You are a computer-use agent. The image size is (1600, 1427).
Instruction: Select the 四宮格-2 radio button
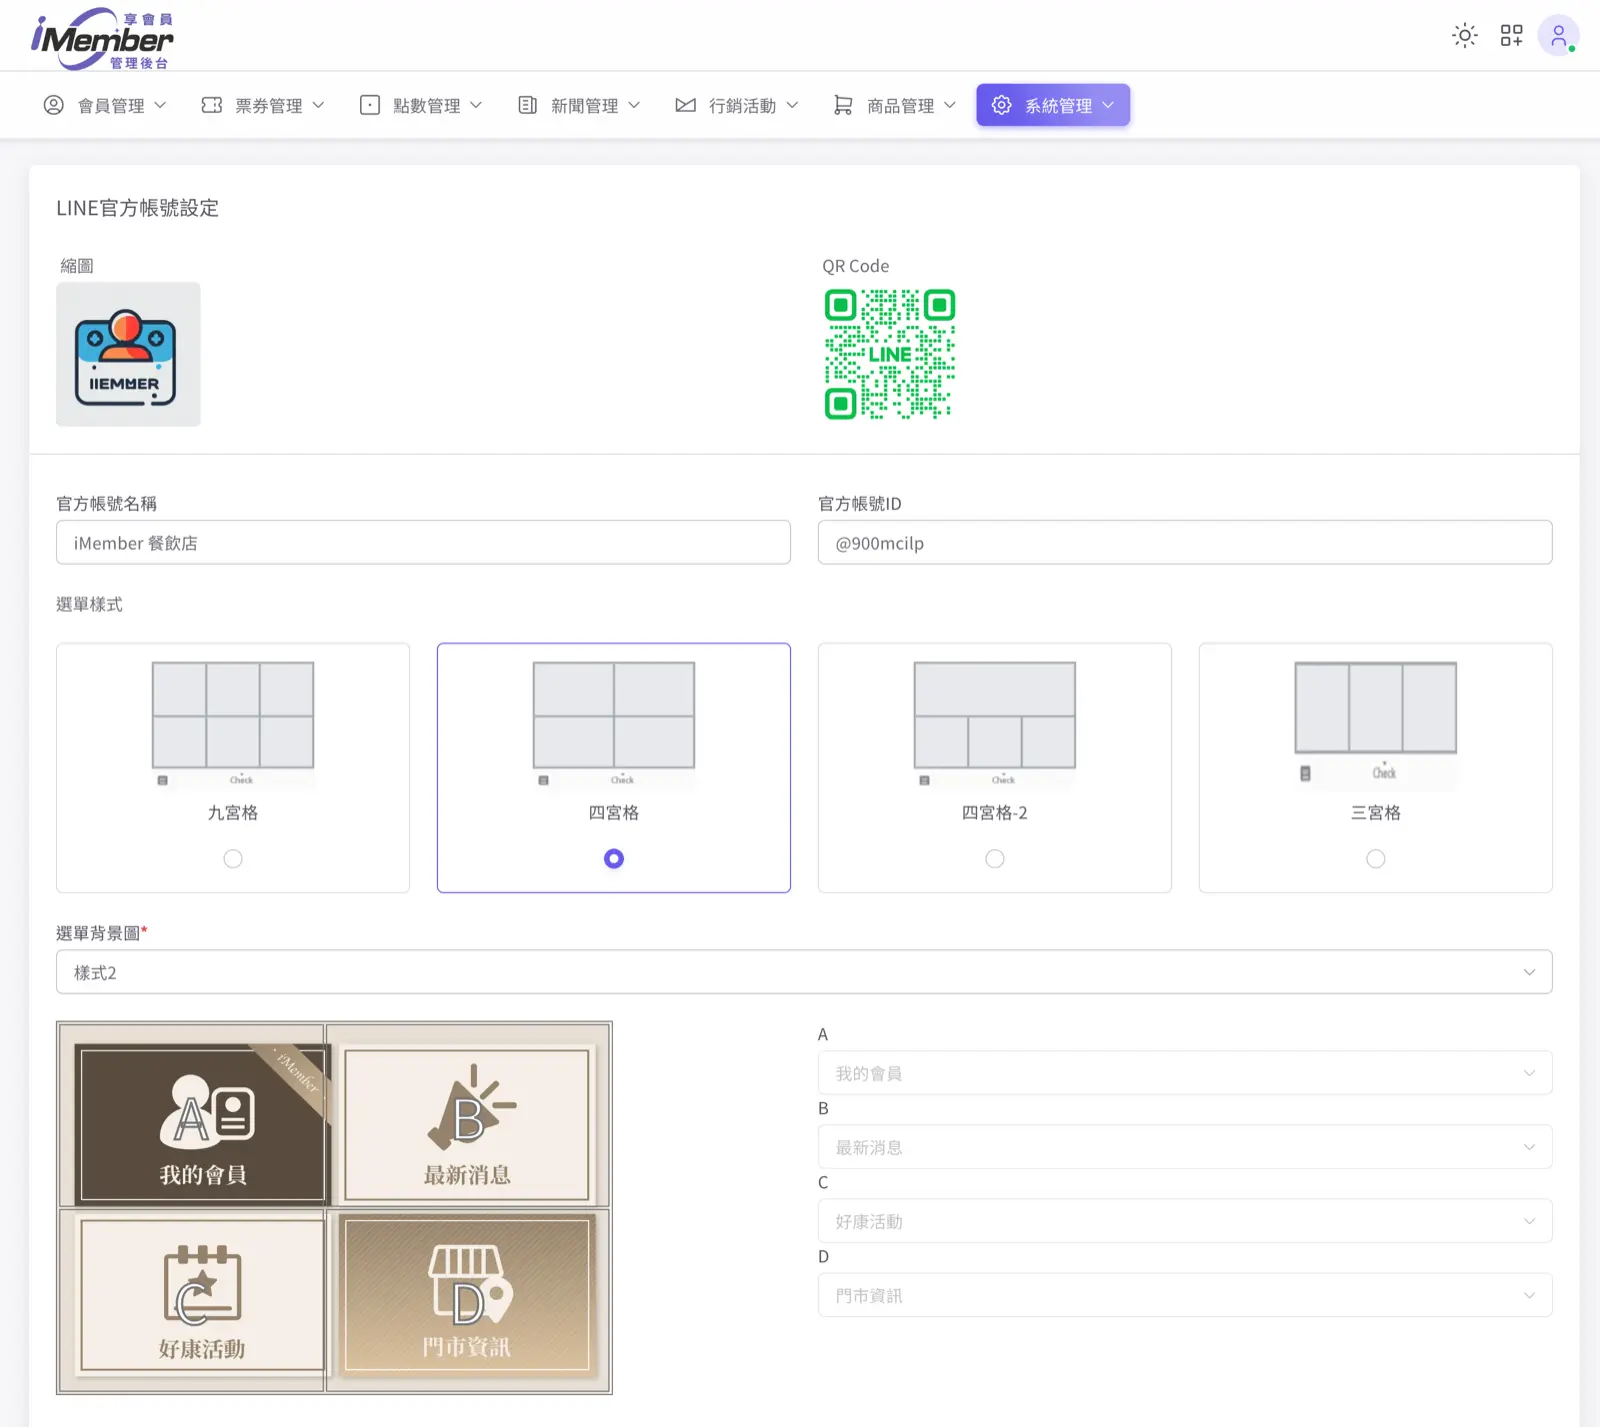coord(994,859)
